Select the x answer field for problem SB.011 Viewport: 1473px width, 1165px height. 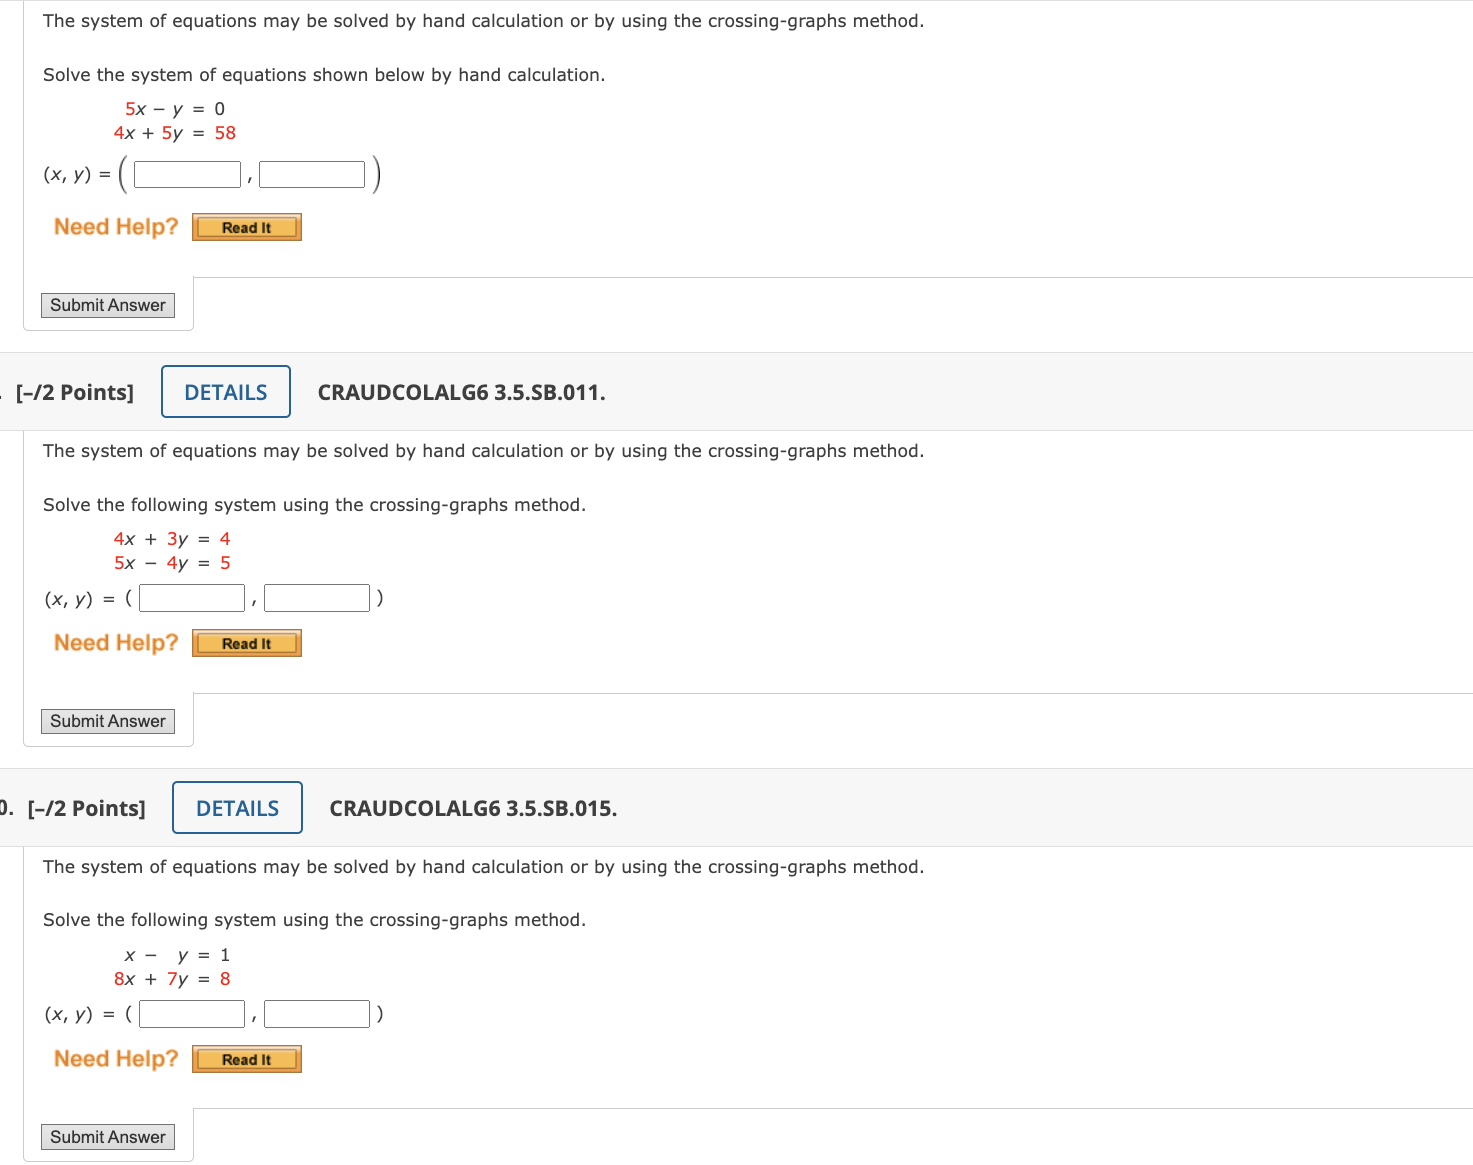pos(191,597)
